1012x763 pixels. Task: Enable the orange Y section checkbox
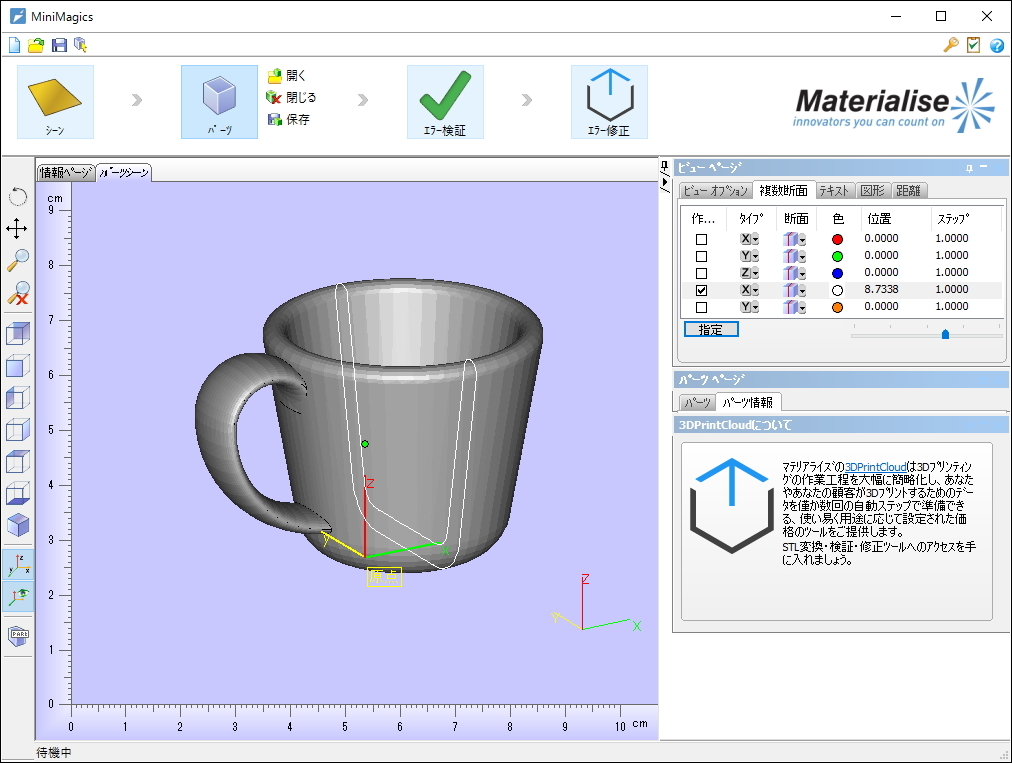702,307
